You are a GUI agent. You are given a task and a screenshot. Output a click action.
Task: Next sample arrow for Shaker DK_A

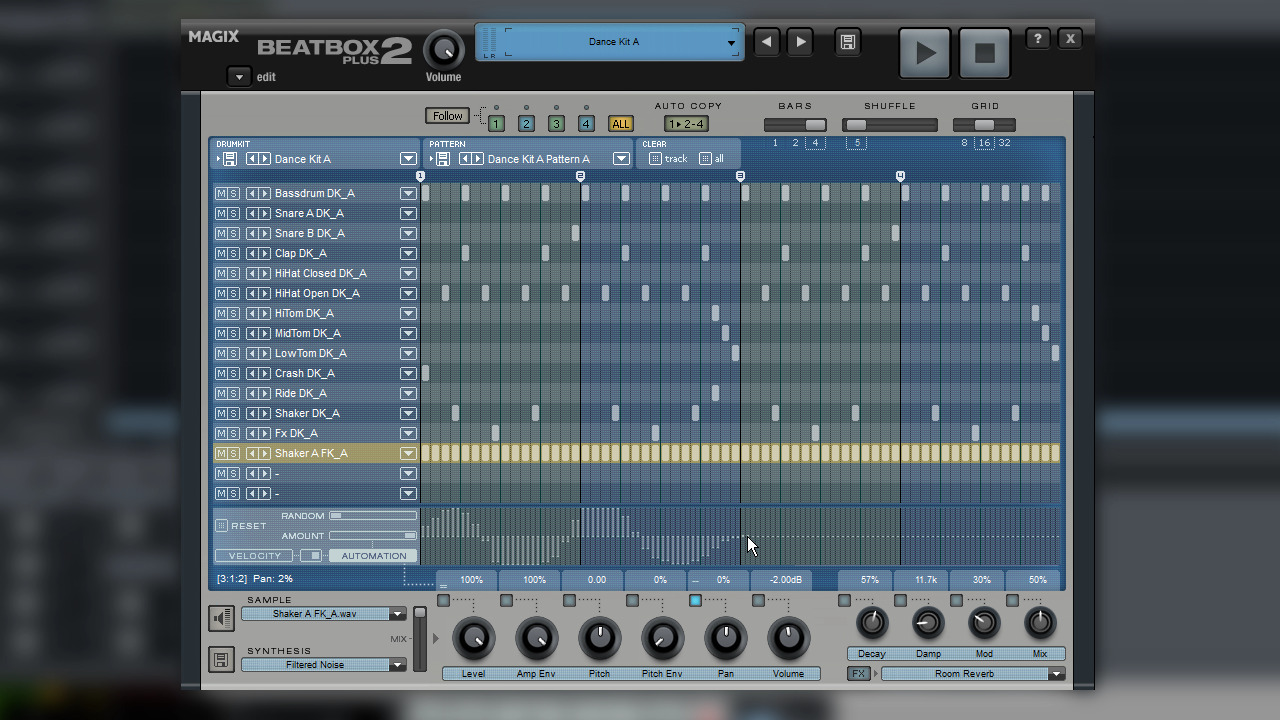click(265, 413)
